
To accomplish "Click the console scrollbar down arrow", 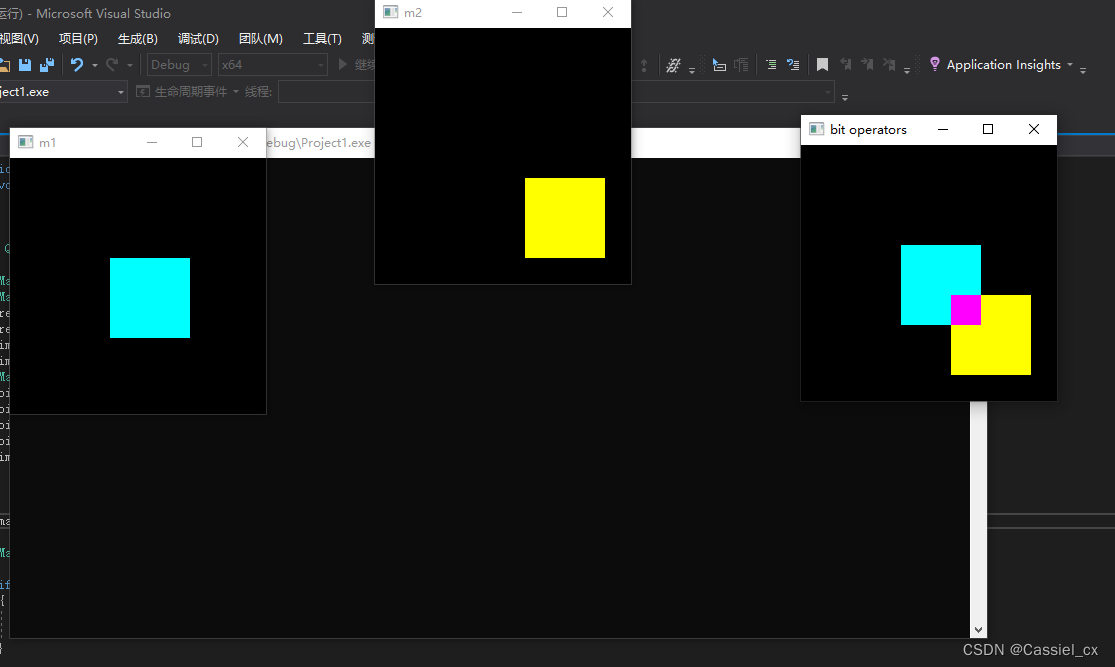I will [x=978, y=630].
